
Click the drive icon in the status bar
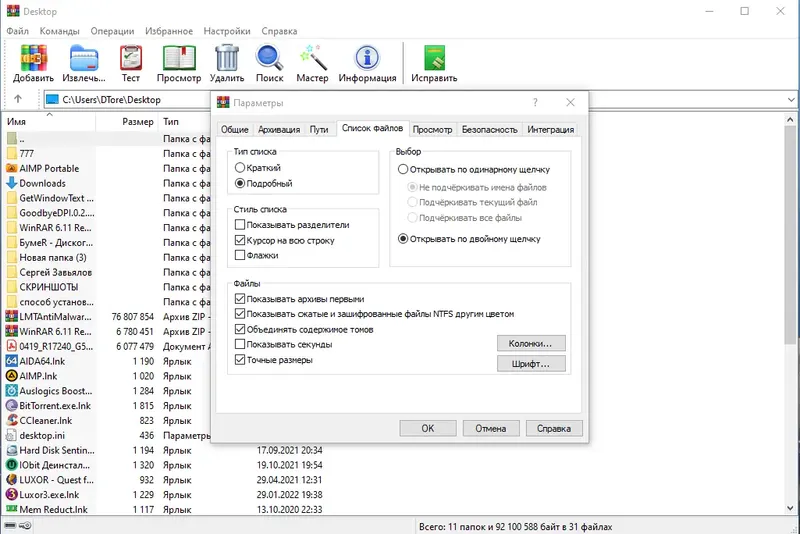(10, 525)
